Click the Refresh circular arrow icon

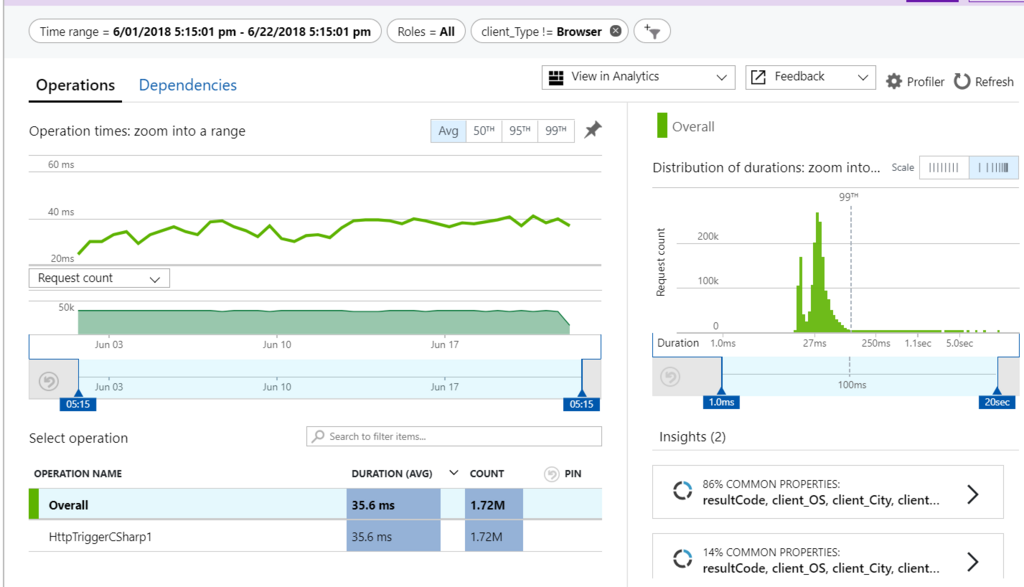click(961, 82)
